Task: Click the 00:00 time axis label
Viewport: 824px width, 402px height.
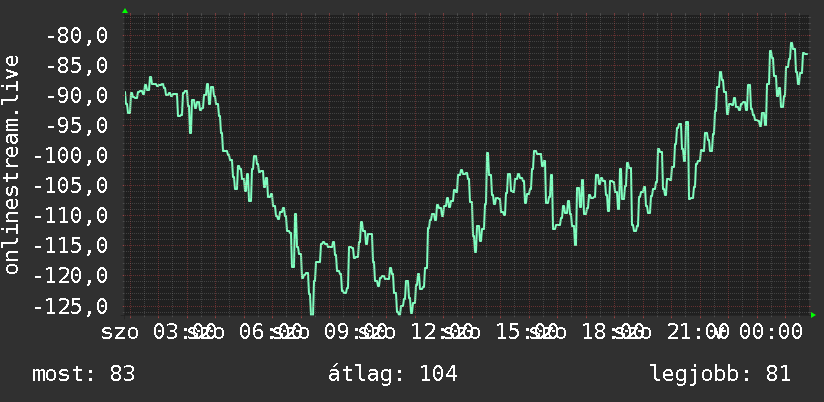Action: (771, 332)
